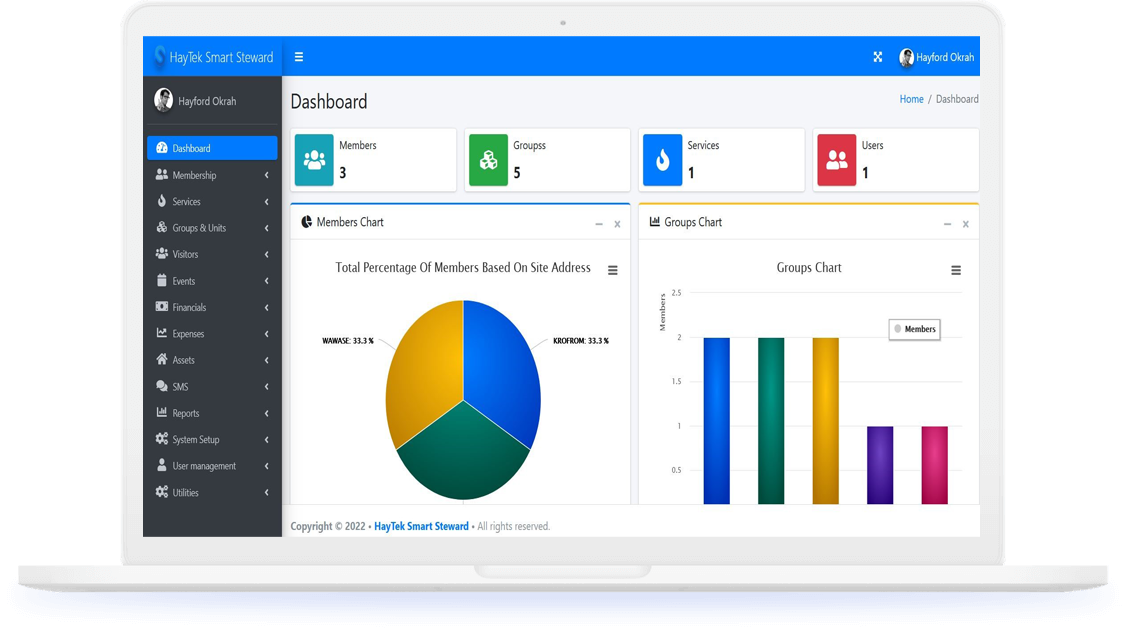Click the green Groupss cubes icon
This screenshot has width=1126, height=630.
click(x=488, y=160)
